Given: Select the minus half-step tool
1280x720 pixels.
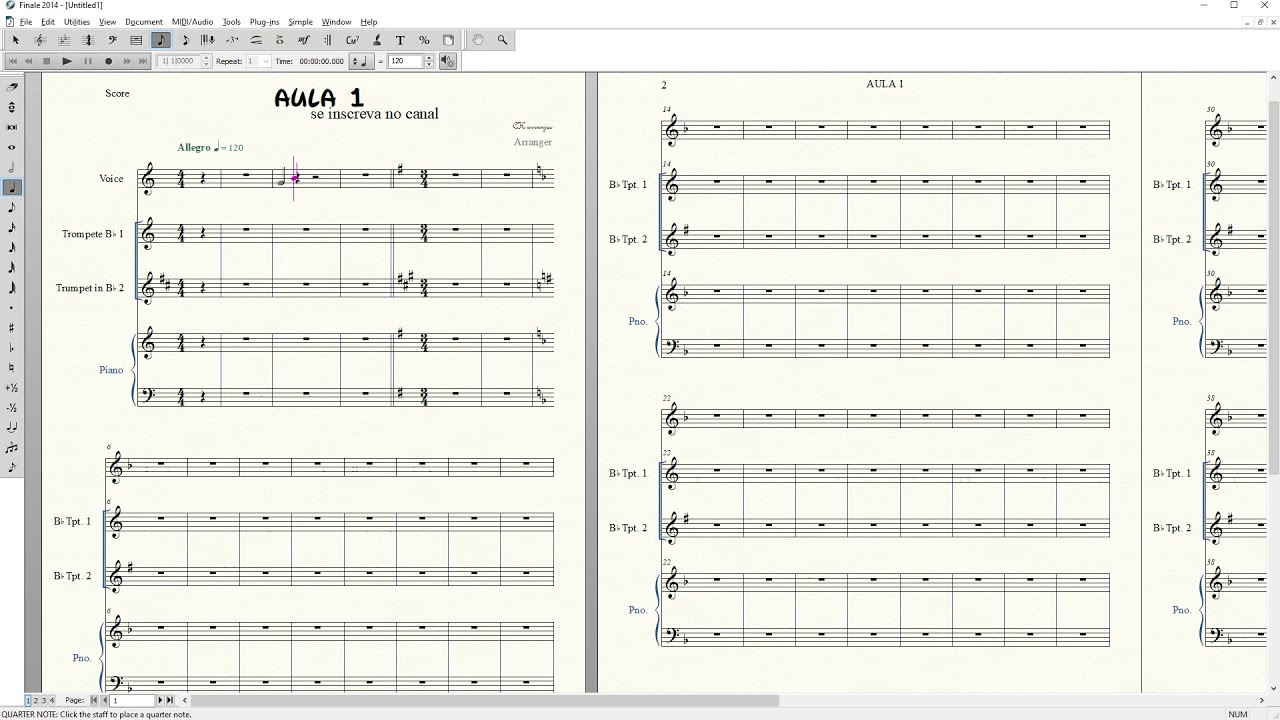Looking at the screenshot, I should (x=12, y=407).
